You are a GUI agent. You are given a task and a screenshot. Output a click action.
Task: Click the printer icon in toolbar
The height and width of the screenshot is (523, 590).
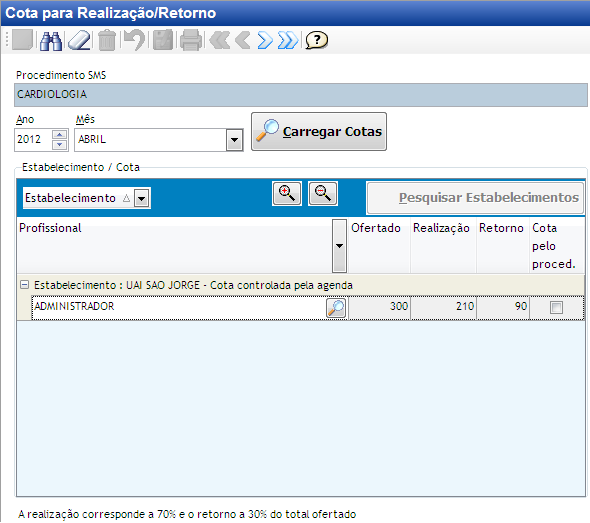point(191,40)
